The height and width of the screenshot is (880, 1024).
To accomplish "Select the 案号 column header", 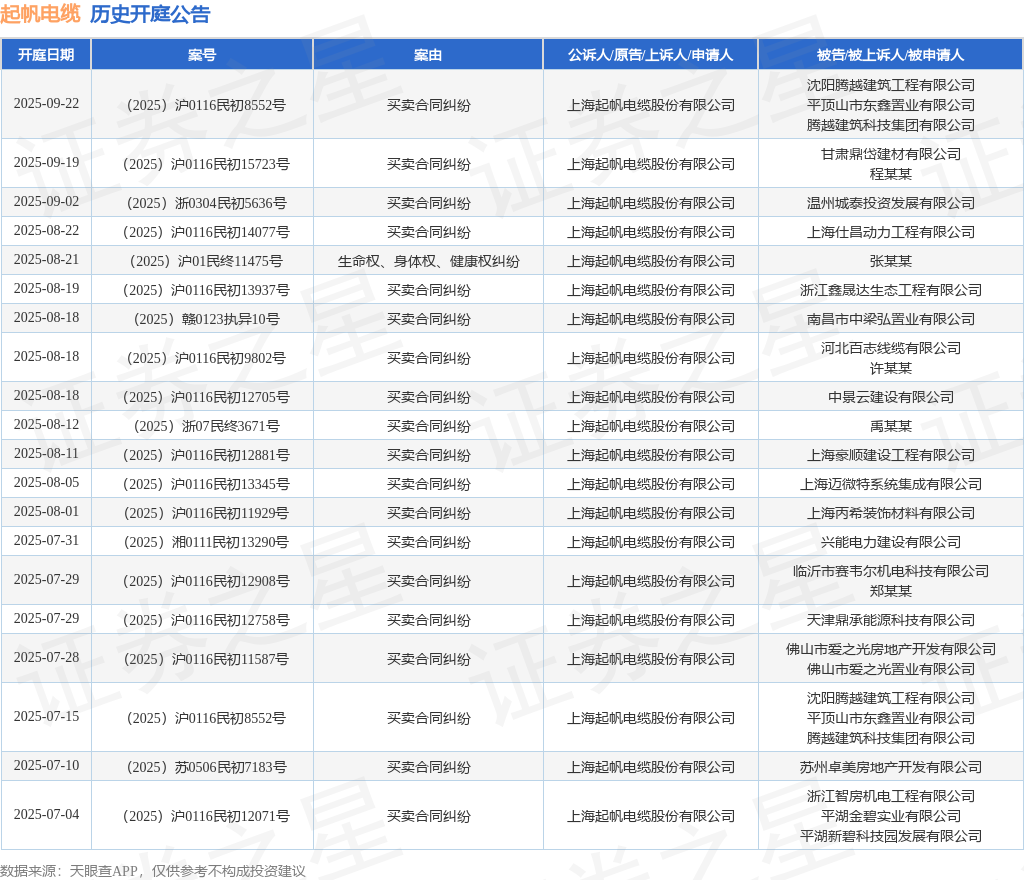I will (x=202, y=55).
